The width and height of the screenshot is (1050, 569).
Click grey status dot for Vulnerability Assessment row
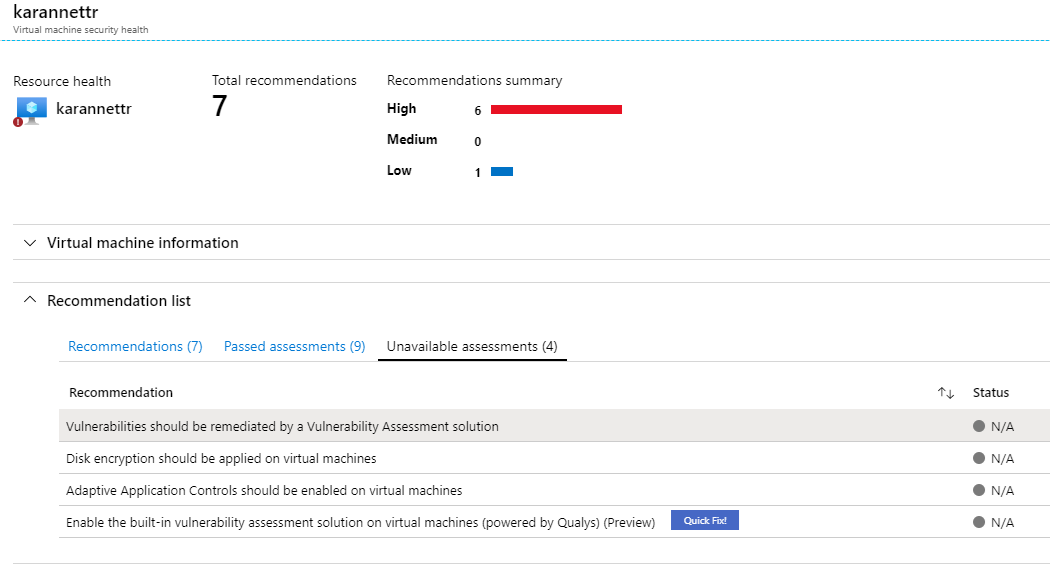979,426
